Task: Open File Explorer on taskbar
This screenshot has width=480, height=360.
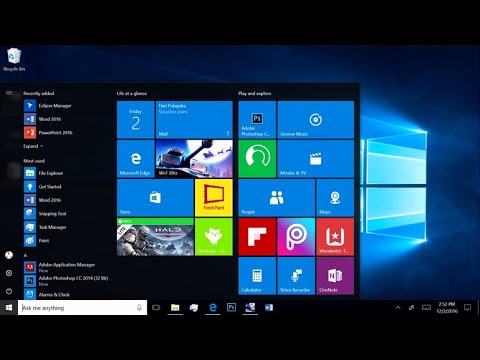Action: [175, 307]
